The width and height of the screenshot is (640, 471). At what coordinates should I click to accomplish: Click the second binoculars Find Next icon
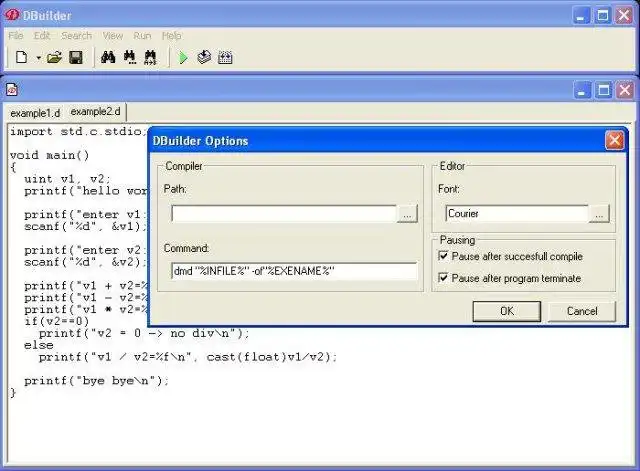pyautogui.click(x=129, y=58)
